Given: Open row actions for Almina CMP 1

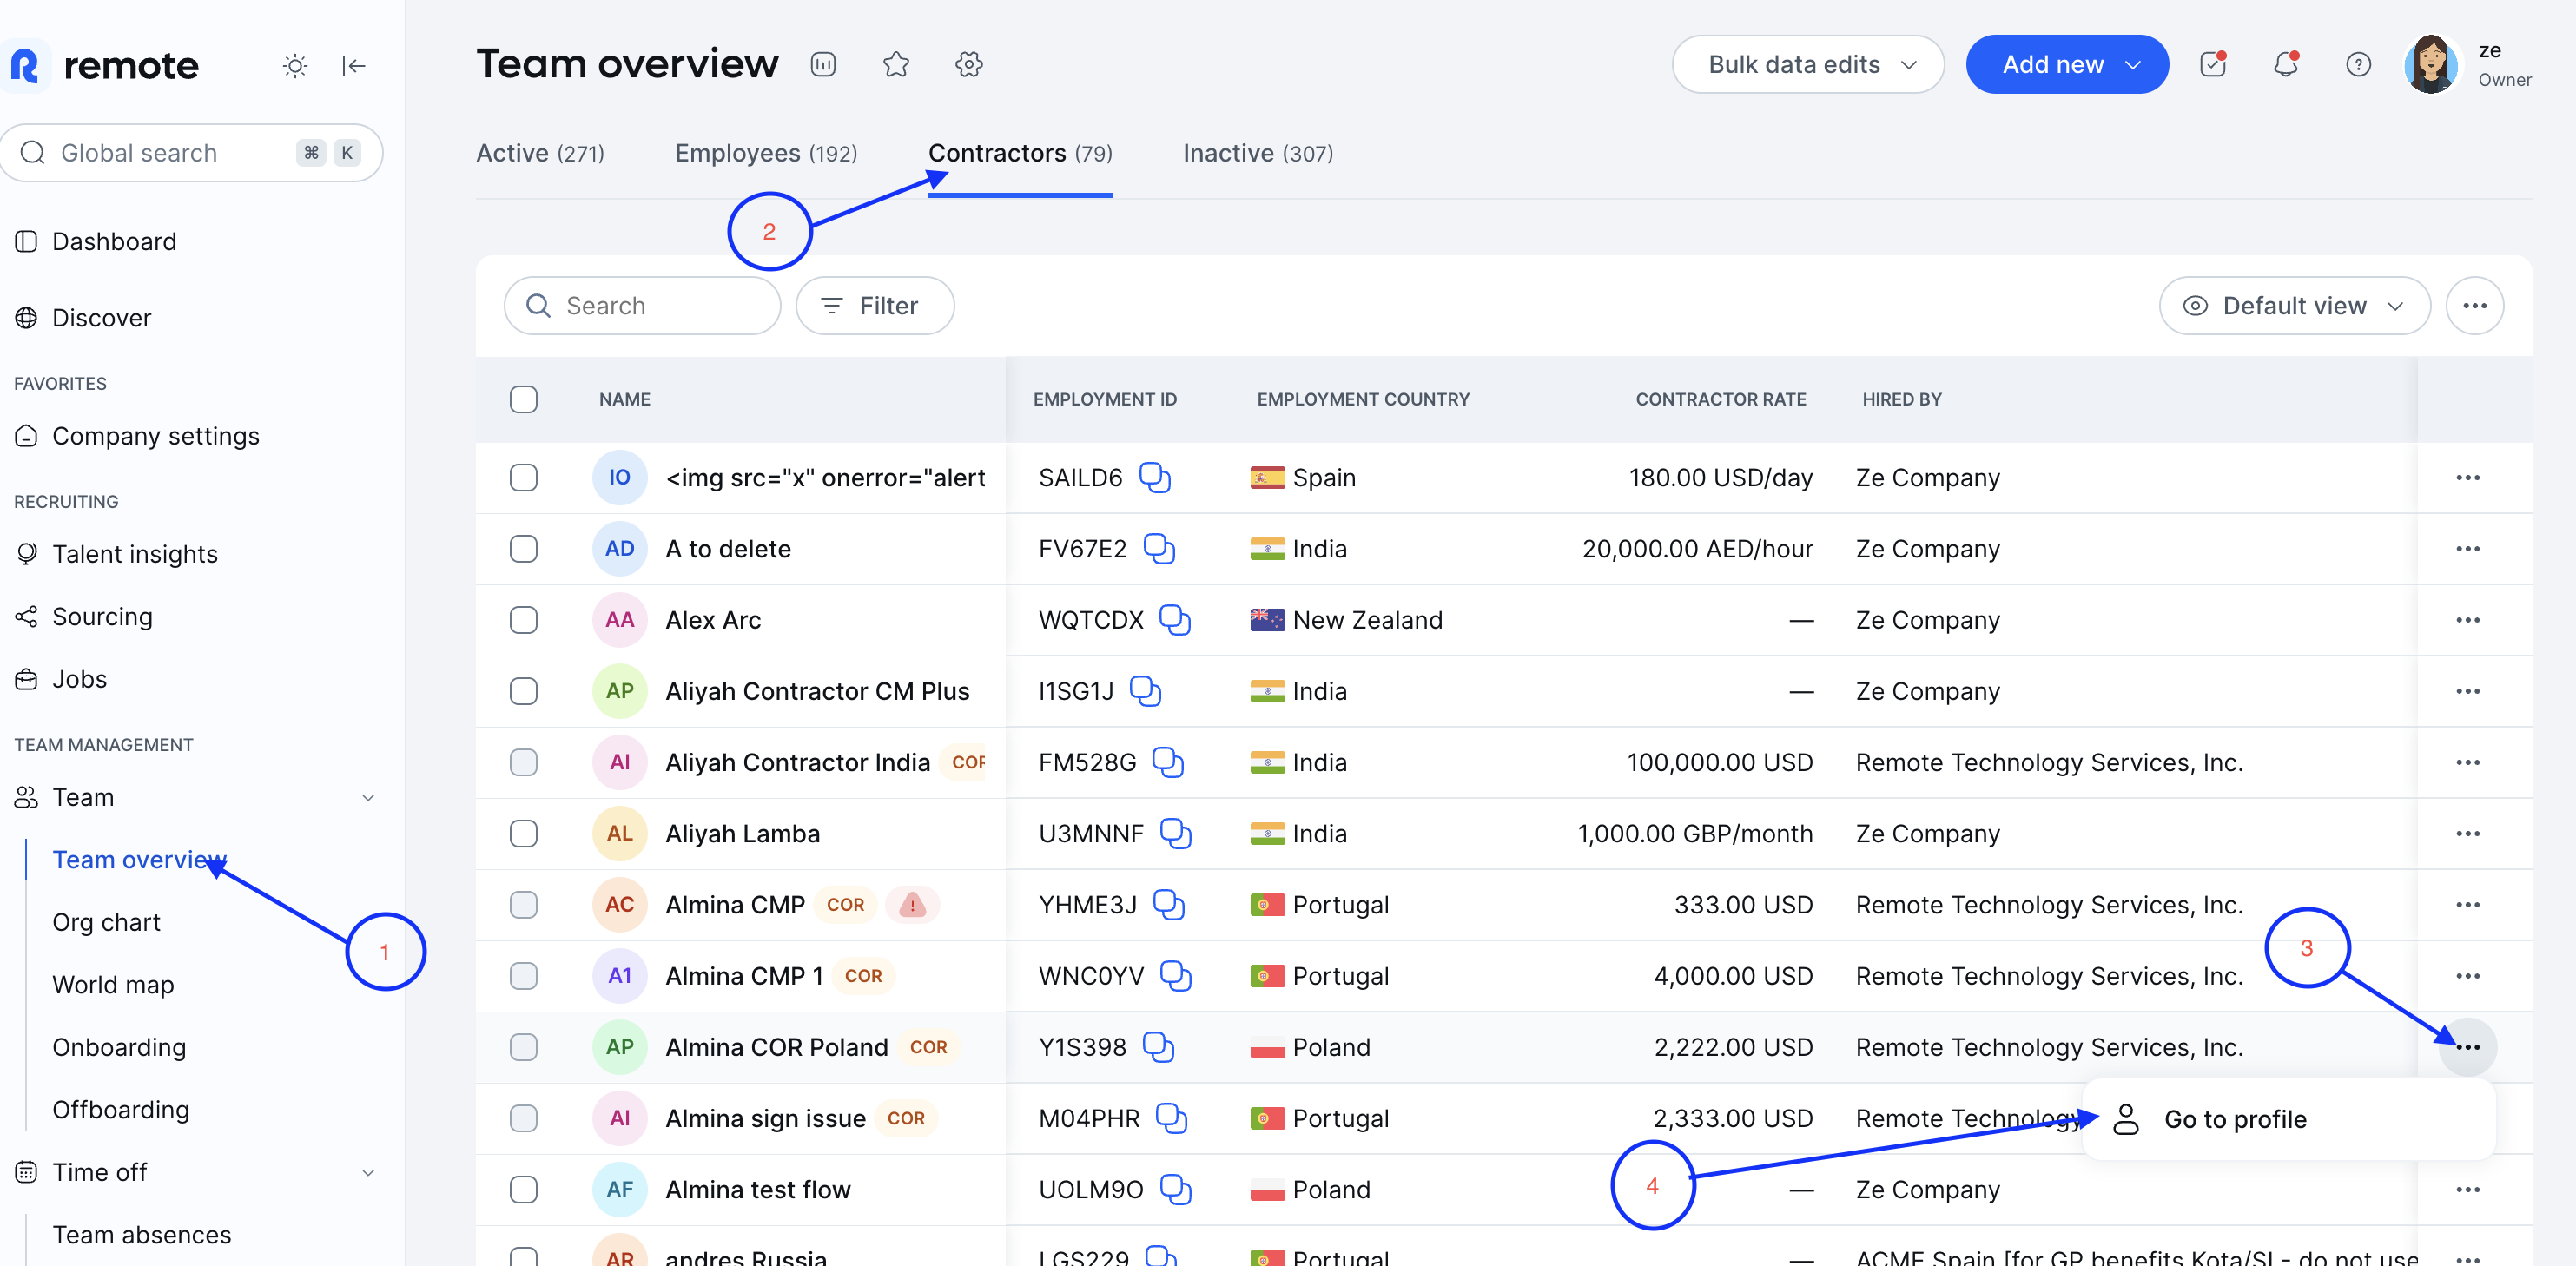Looking at the screenshot, I should click(2467, 976).
